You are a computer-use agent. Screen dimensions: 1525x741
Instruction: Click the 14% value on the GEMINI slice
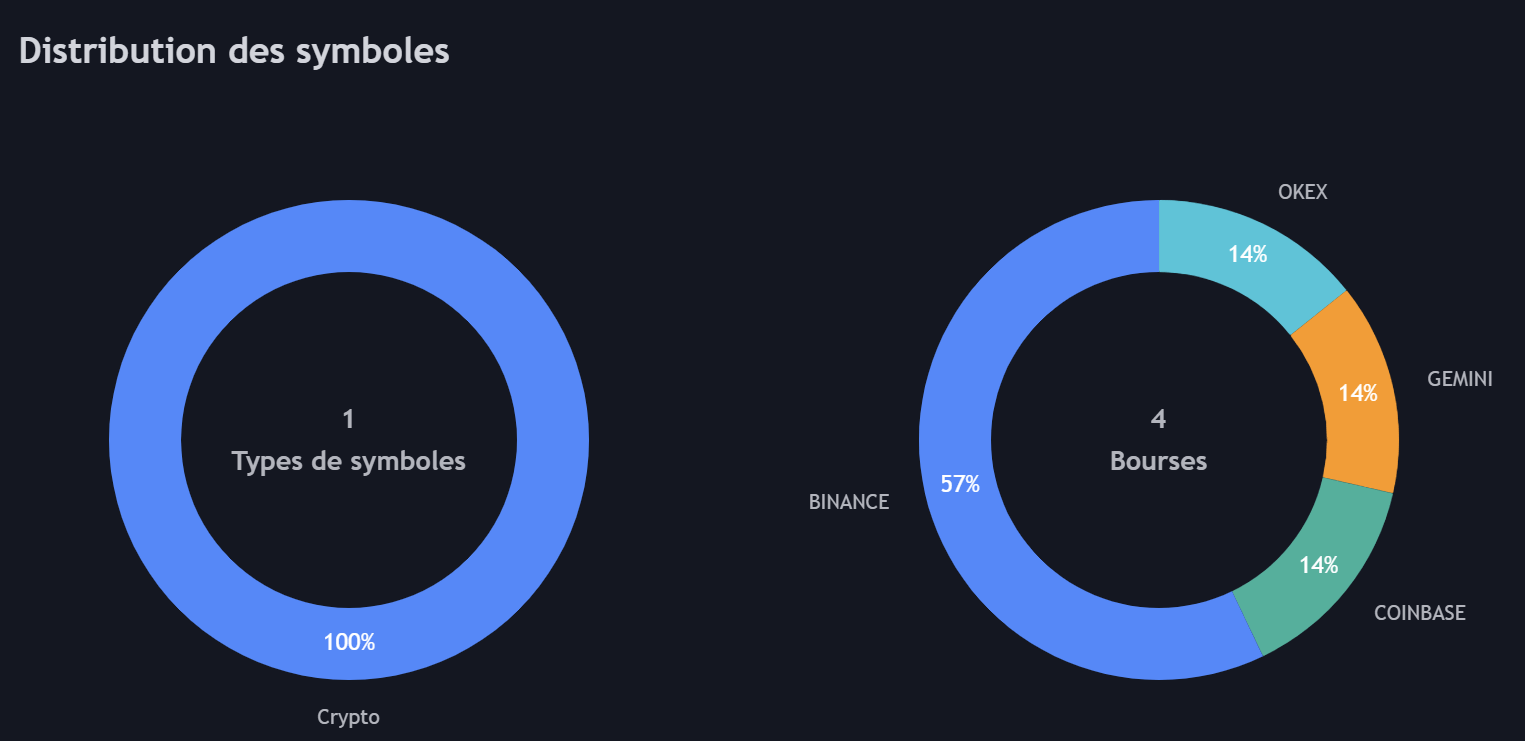[x=1358, y=393]
